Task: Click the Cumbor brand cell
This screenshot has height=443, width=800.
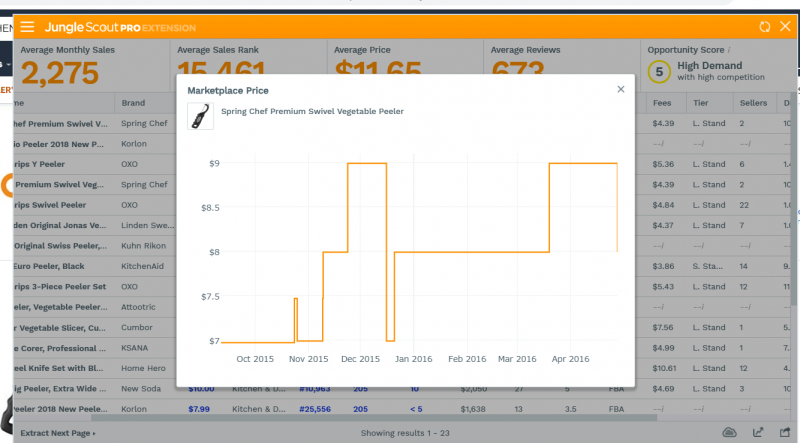Action: click(x=136, y=327)
